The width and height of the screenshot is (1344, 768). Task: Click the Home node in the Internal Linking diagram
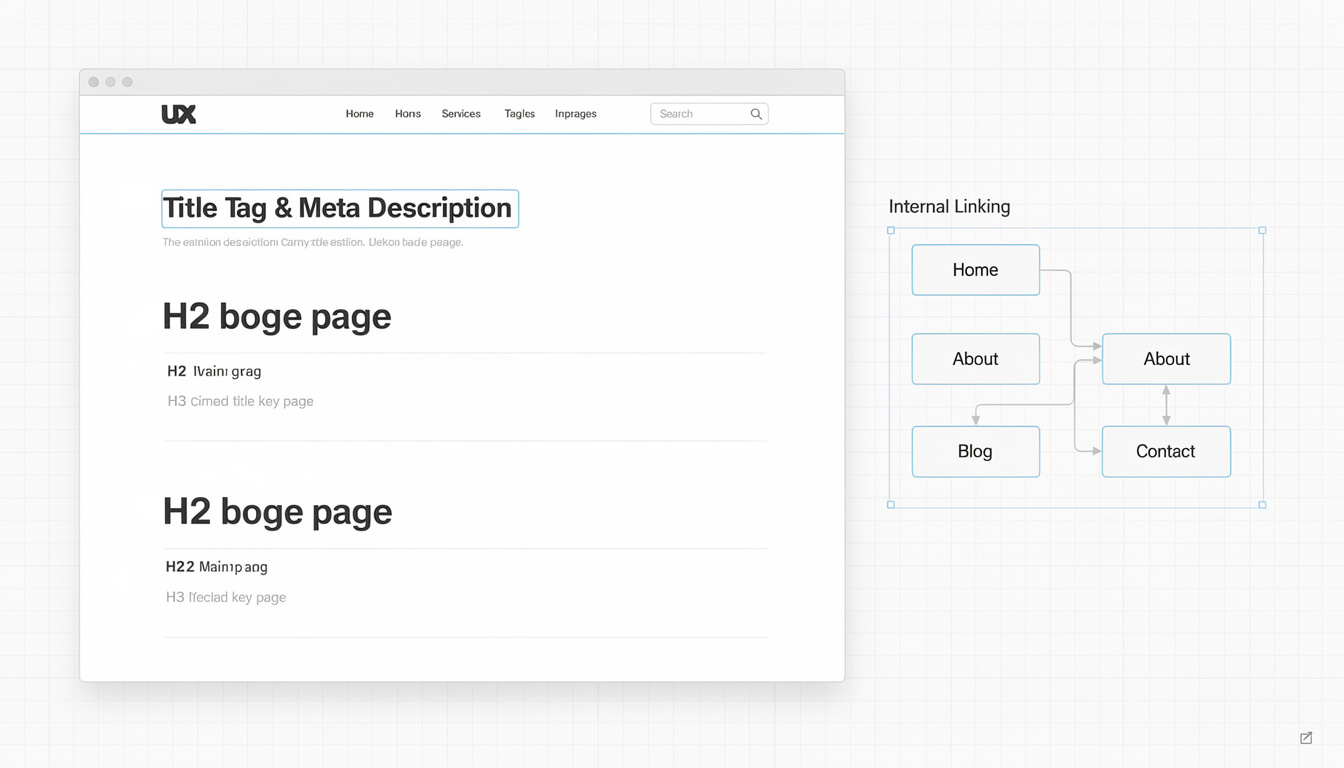coord(975,269)
